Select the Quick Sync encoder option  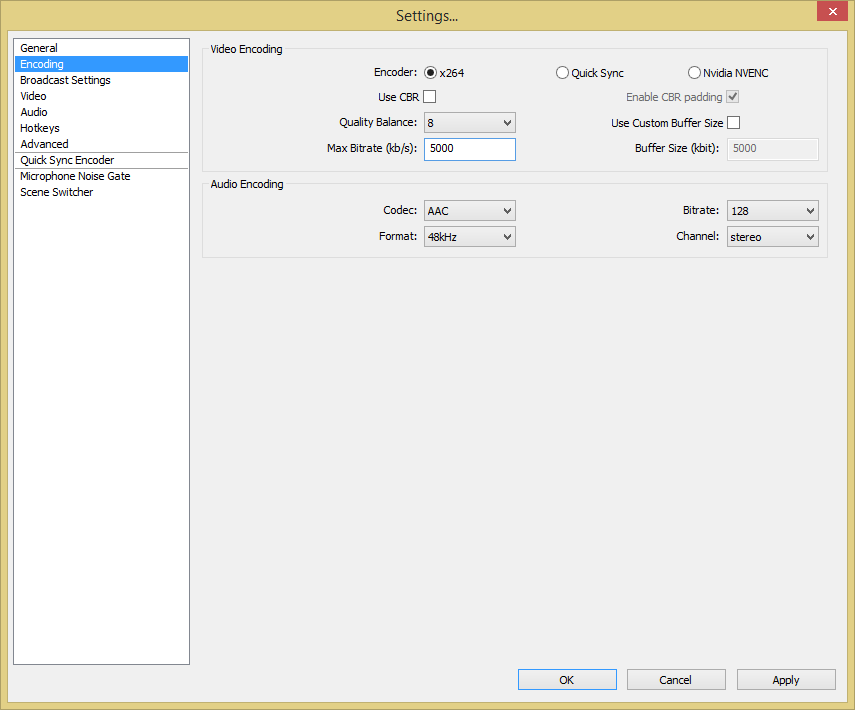coord(562,73)
